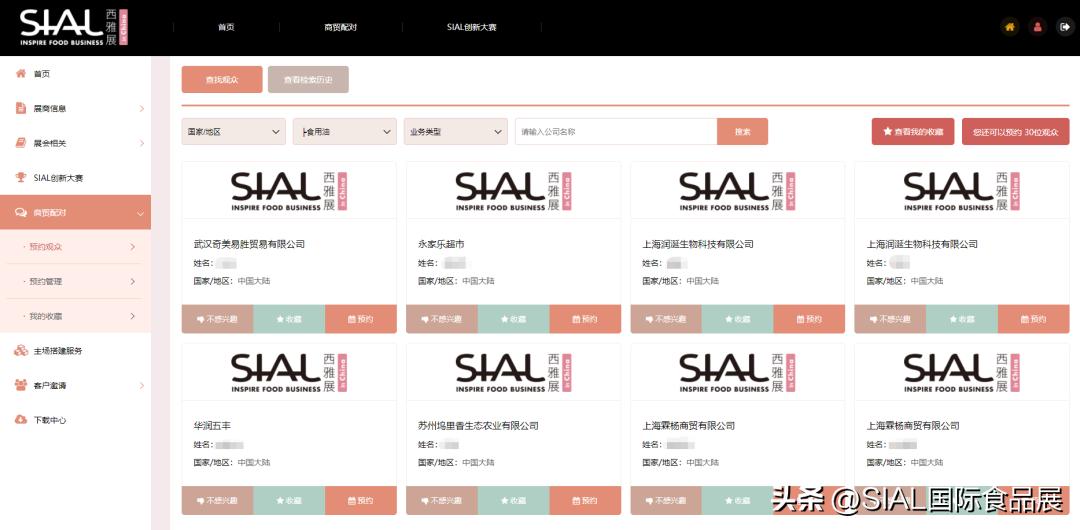Click the company name 苏州坞里香生态农业有限公司
The image size is (1080, 530).
click(478, 425)
